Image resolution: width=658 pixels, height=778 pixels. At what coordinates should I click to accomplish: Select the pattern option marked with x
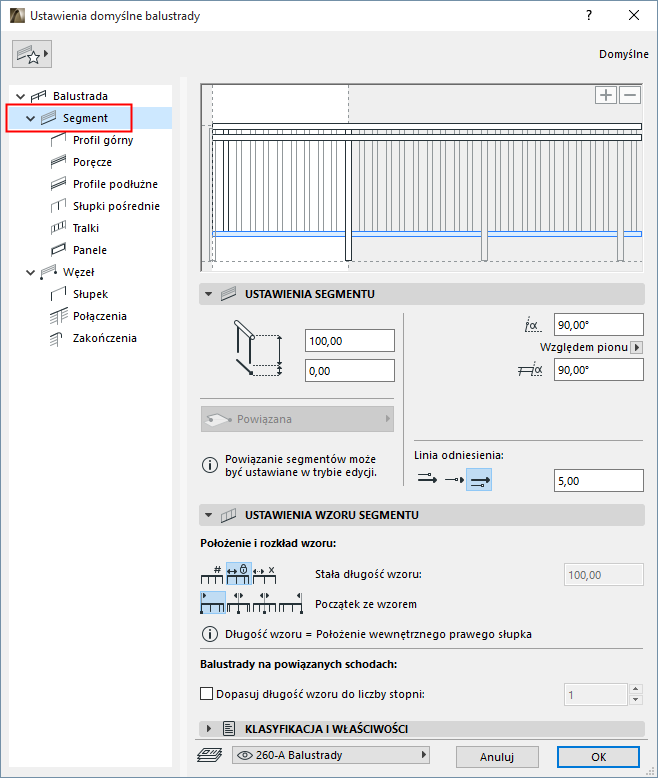point(264,575)
